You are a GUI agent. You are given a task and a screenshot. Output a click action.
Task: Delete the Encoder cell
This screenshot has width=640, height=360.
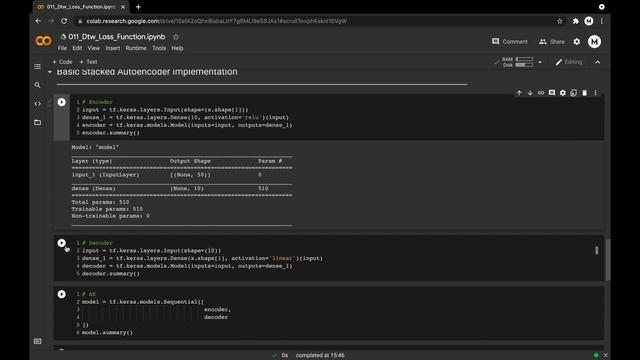[584, 93]
